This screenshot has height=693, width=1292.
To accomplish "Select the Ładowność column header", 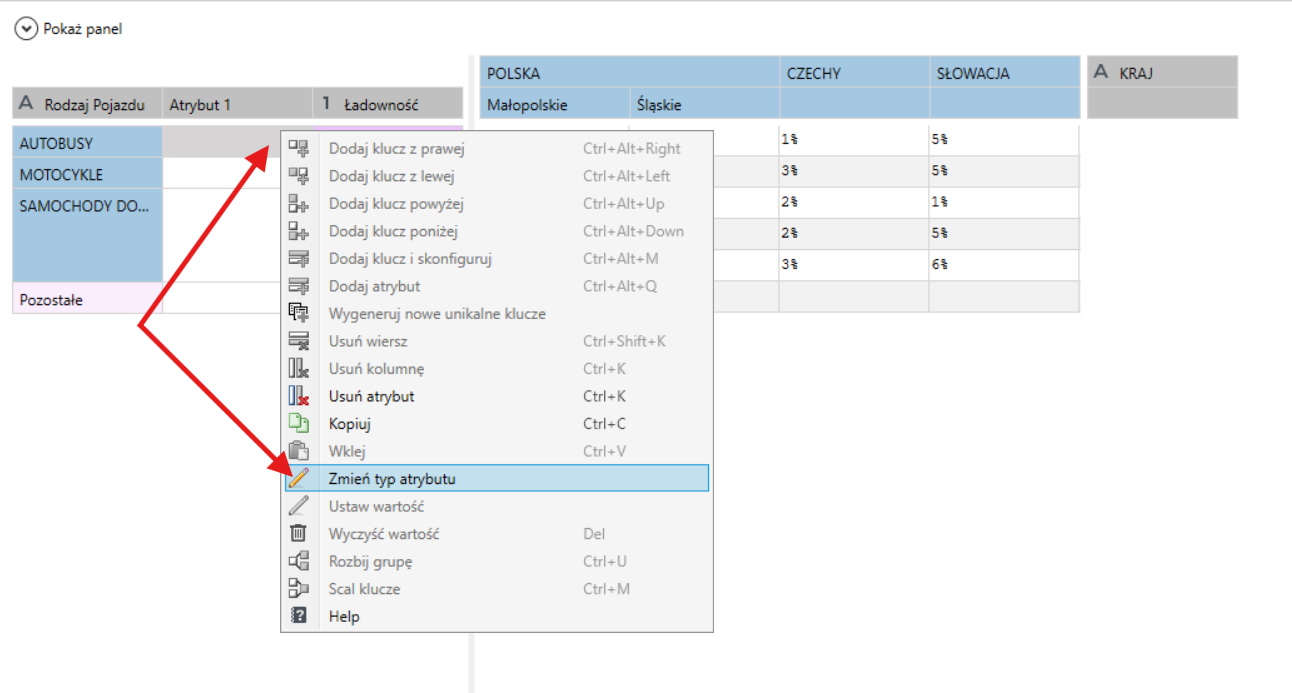I will click(x=388, y=104).
